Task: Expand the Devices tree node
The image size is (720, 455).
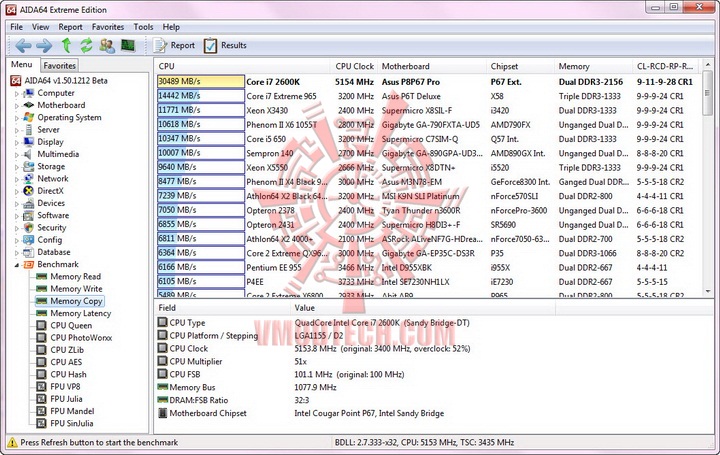Action: (17, 204)
